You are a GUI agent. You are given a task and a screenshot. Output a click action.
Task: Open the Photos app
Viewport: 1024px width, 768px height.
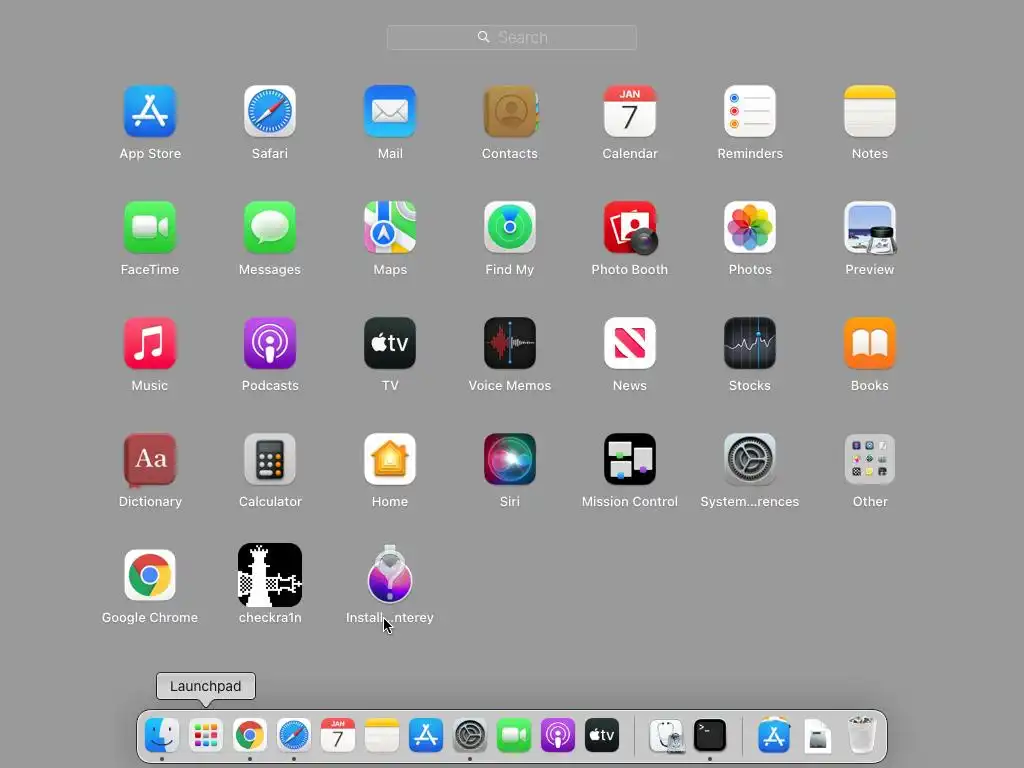pyautogui.click(x=750, y=227)
